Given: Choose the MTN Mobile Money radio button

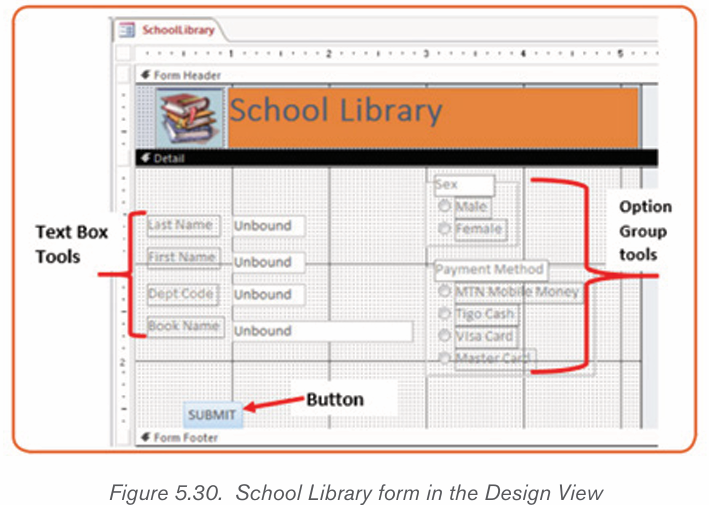Looking at the screenshot, I should (x=444, y=291).
